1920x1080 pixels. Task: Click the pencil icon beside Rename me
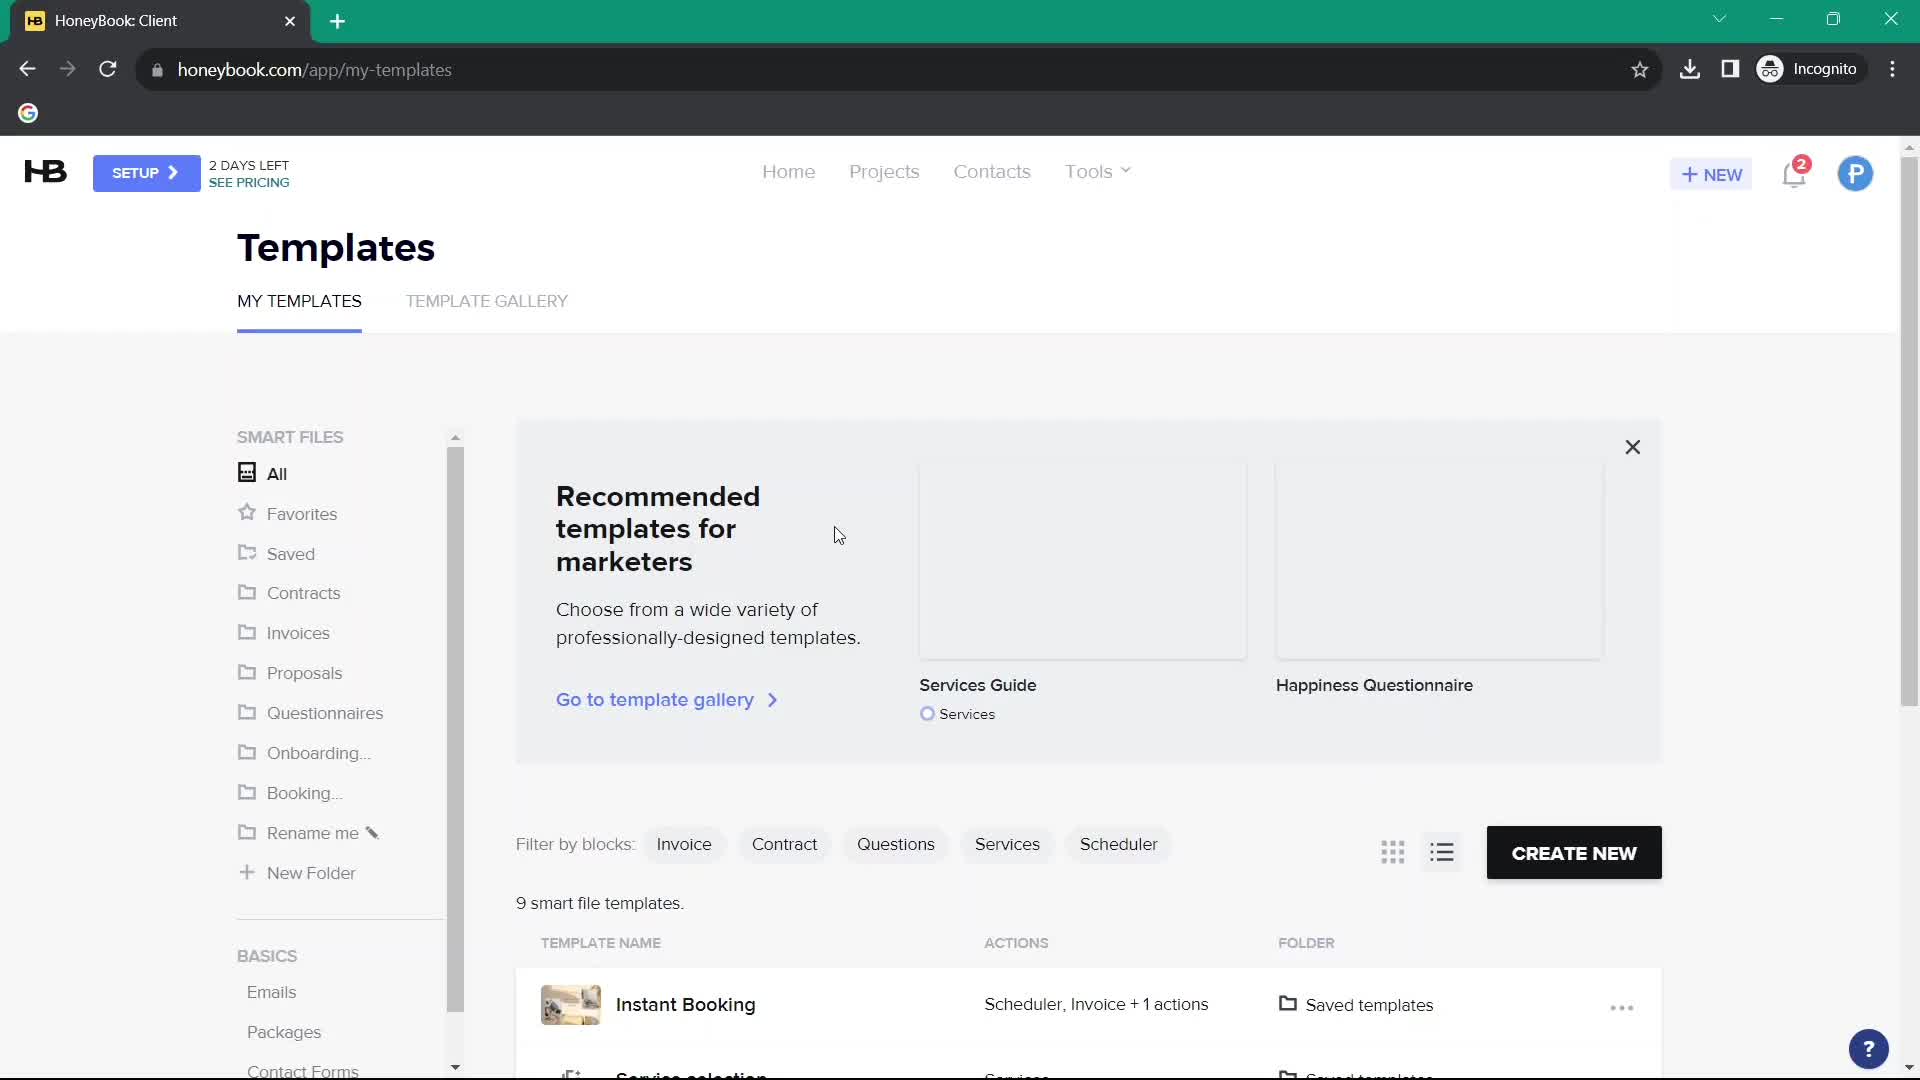tap(372, 833)
